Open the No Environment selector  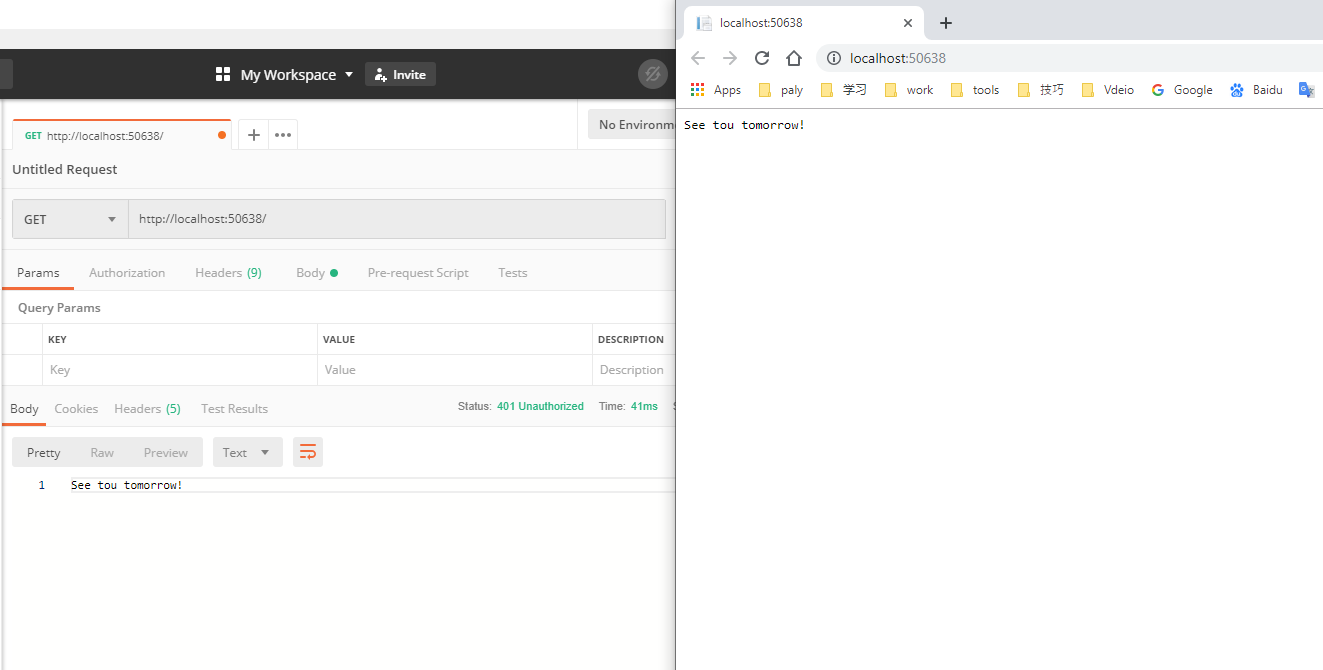point(633,125)
